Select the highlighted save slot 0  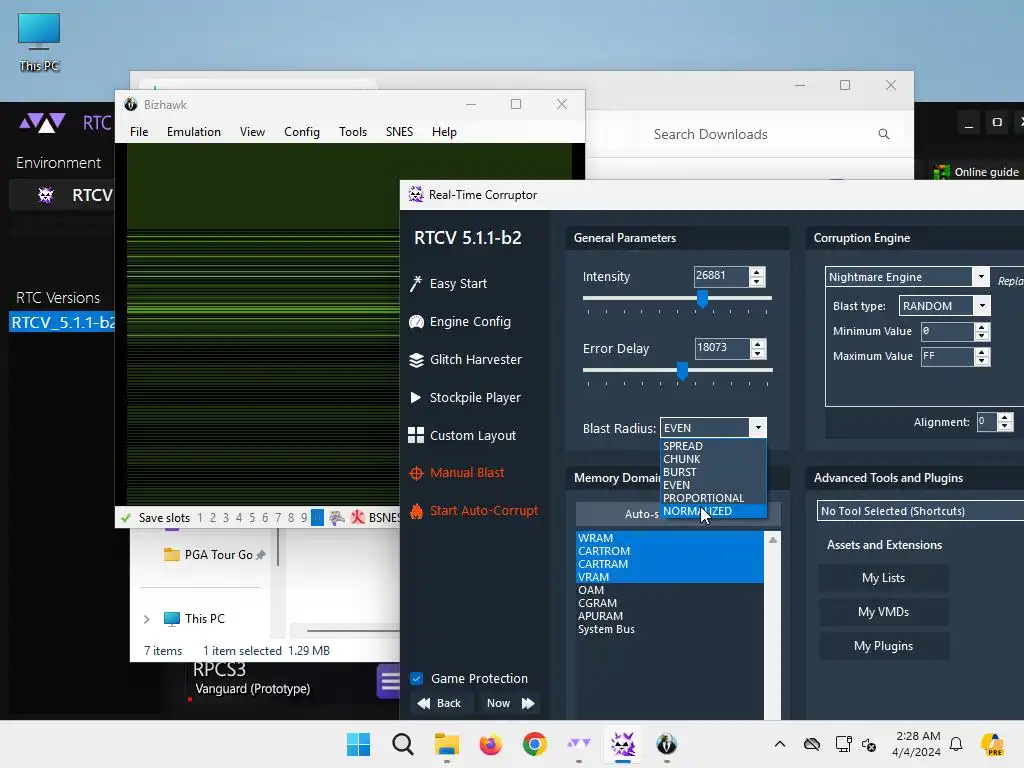(317, 518)
